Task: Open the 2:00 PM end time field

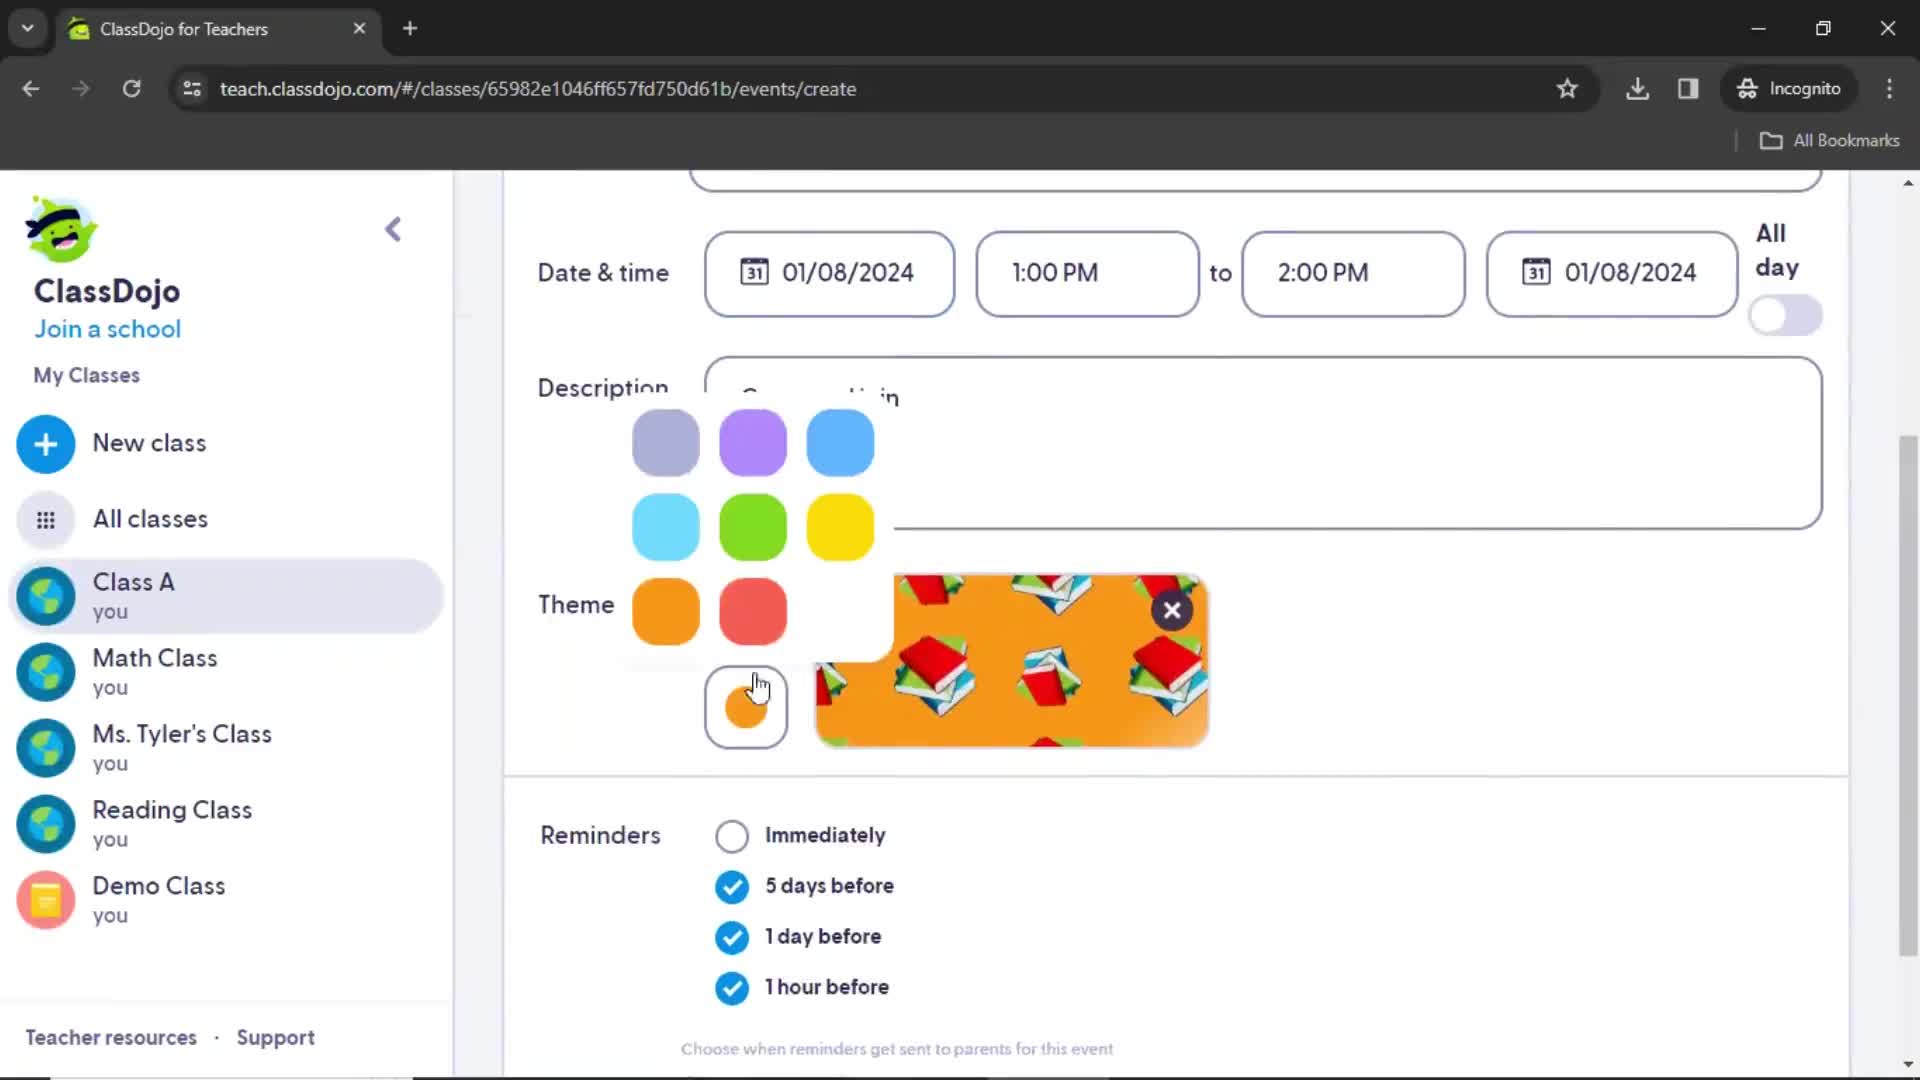Action: pyautogui.click(x=1353, y=273)
